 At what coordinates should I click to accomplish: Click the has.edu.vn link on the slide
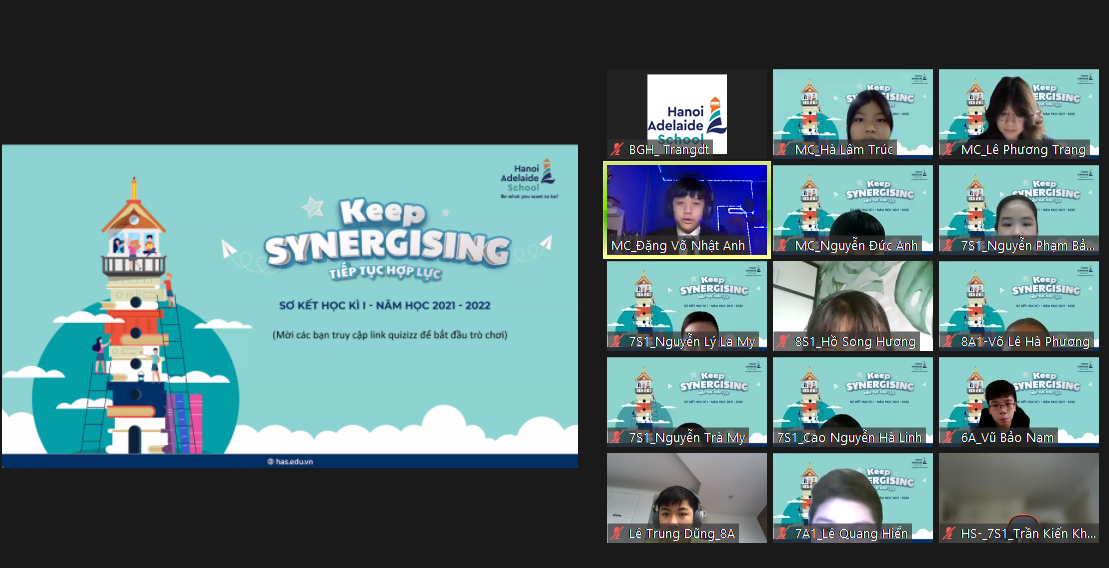(290, 461)
